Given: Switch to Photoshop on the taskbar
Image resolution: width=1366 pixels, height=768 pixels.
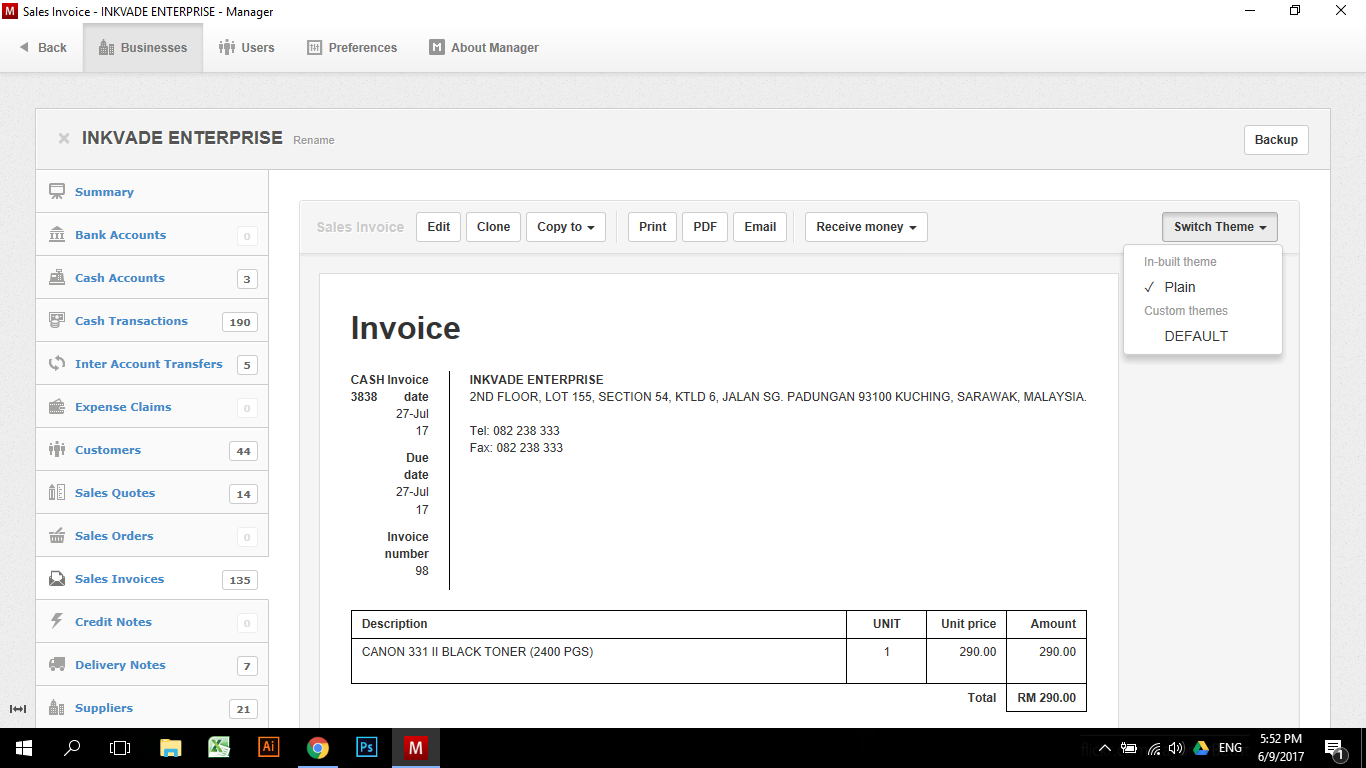Looking at the screenshot, I should pos(367,748).
